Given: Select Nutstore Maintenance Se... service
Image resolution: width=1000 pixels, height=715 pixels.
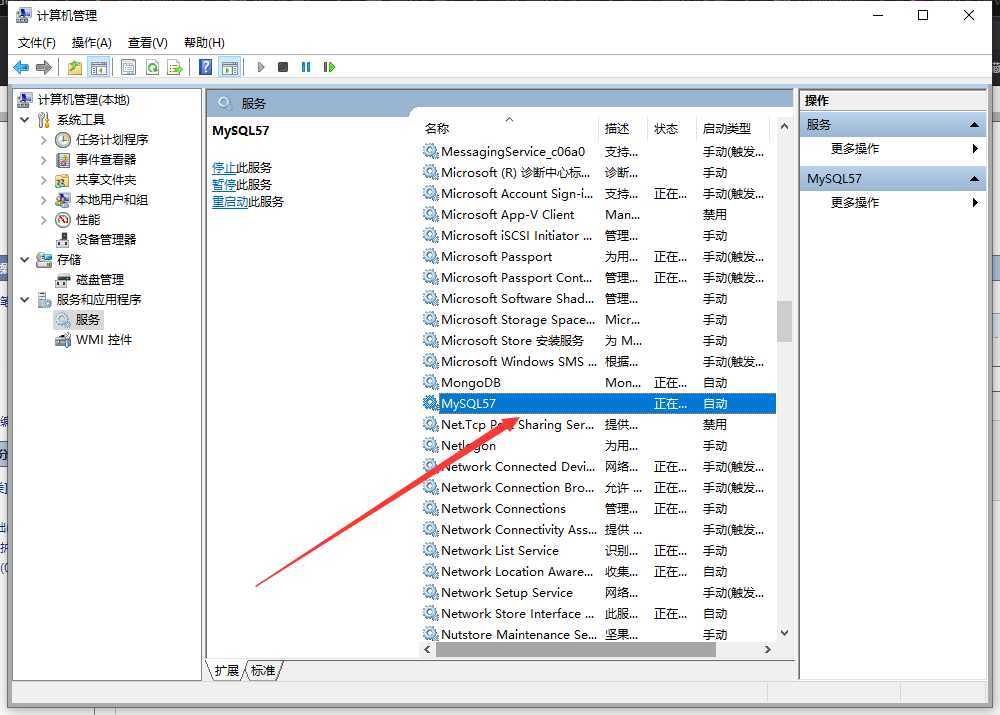Looking at the screenshot, I should click(598, 634).
